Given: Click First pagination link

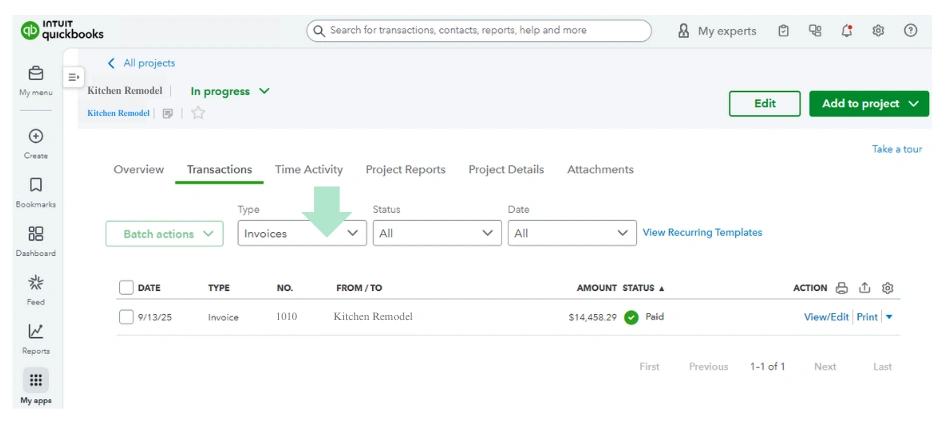Looking at the screenshot, I should click(650, 366).
